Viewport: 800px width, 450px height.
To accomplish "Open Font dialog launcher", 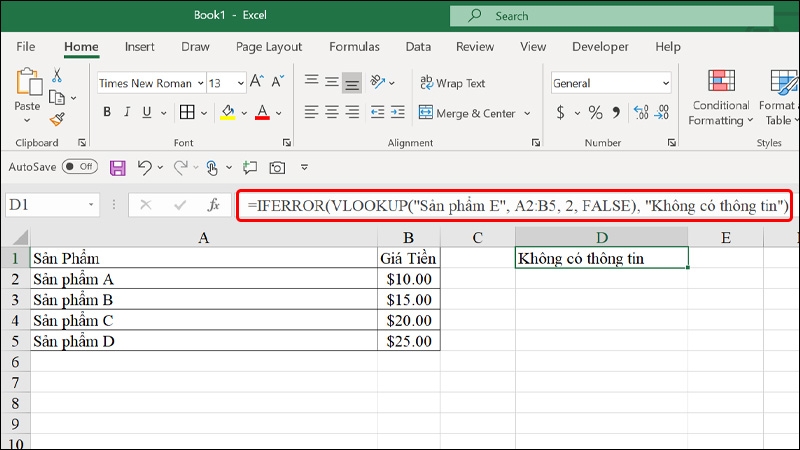I will pyautogui.click(x=287, y=143).
